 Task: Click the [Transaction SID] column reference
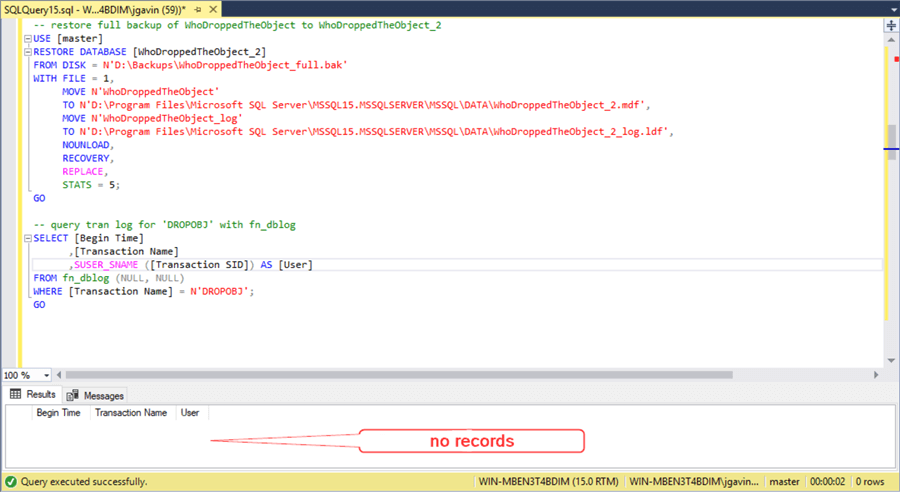point(199,265)
